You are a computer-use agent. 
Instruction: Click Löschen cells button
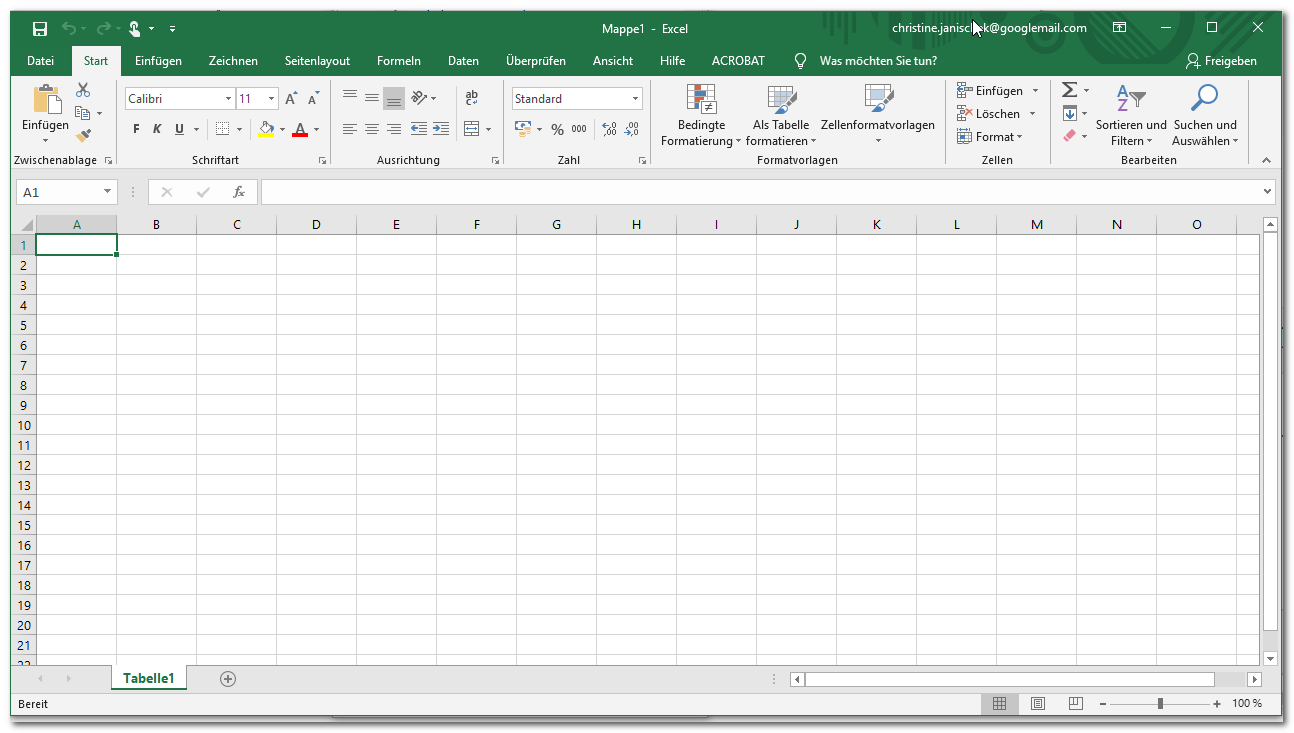[x=989, y=114]
